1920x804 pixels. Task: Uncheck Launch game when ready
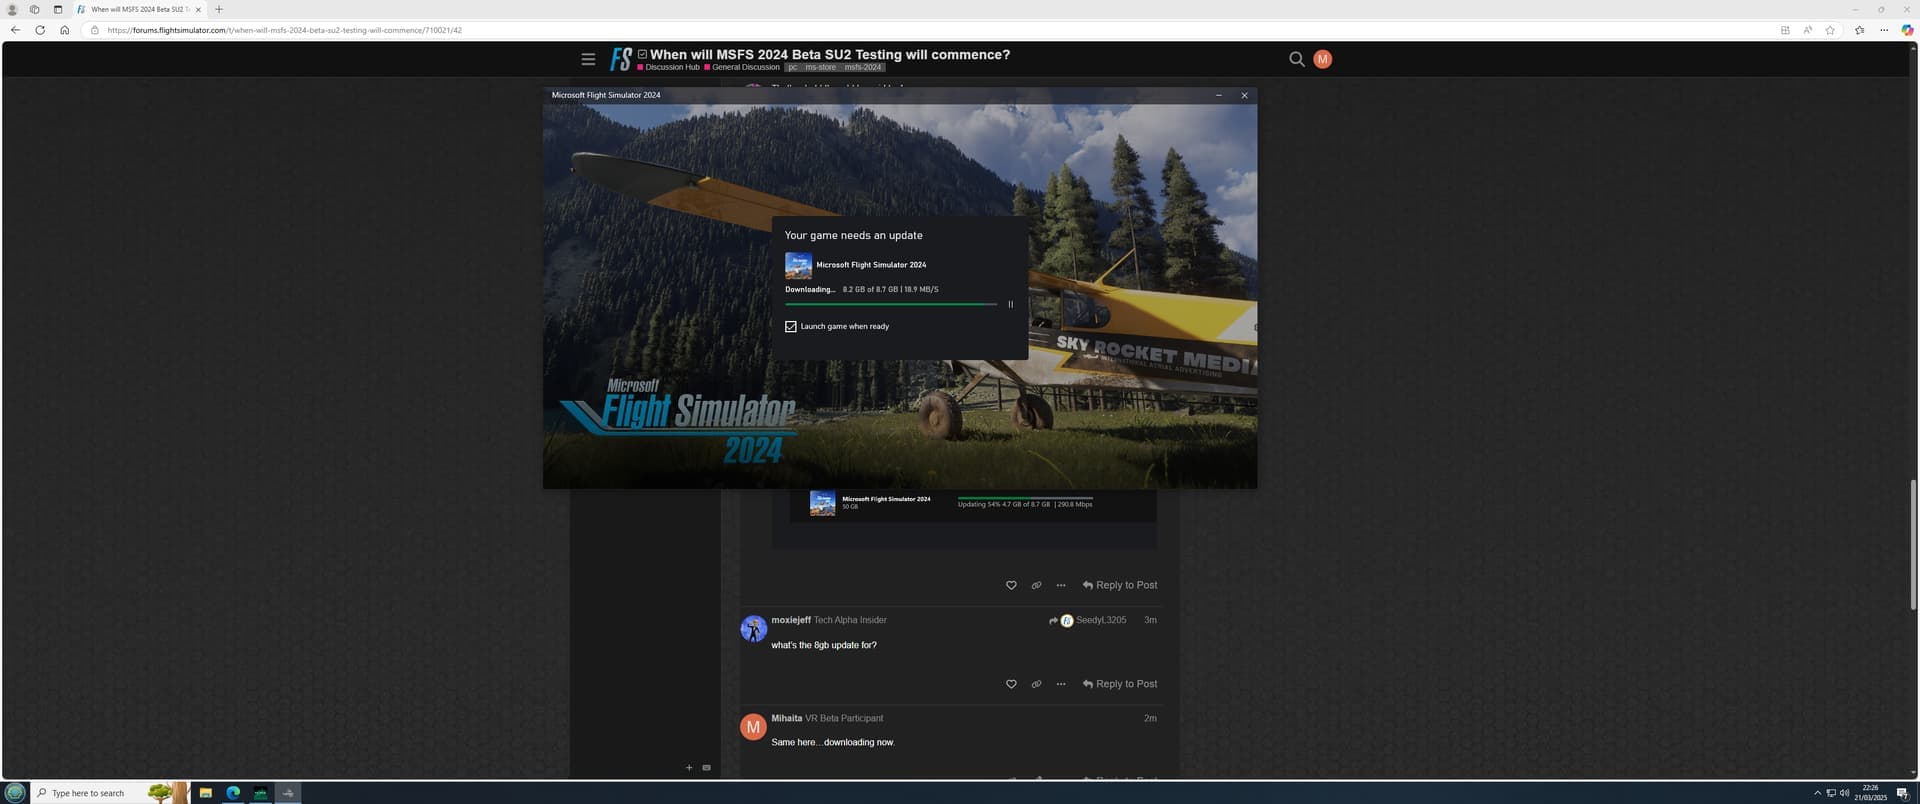(791, 326)
